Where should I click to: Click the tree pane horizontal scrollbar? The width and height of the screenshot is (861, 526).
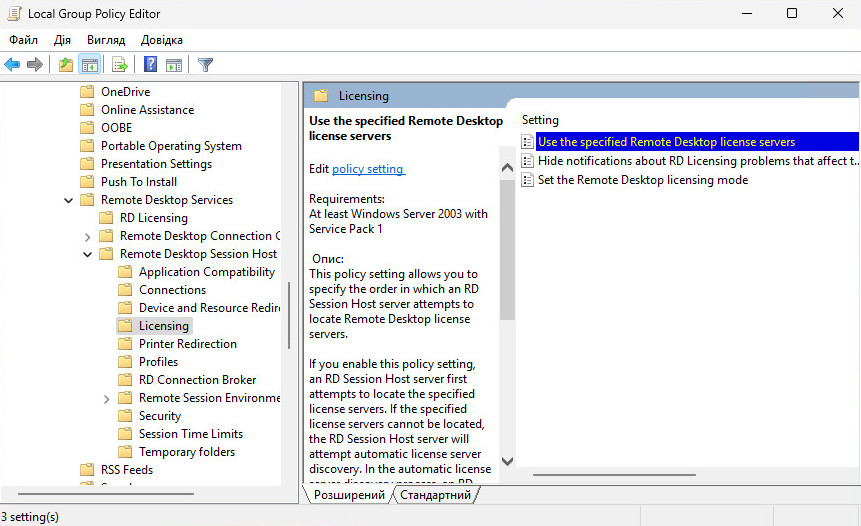pyautogui.click(x=105, y=494)
